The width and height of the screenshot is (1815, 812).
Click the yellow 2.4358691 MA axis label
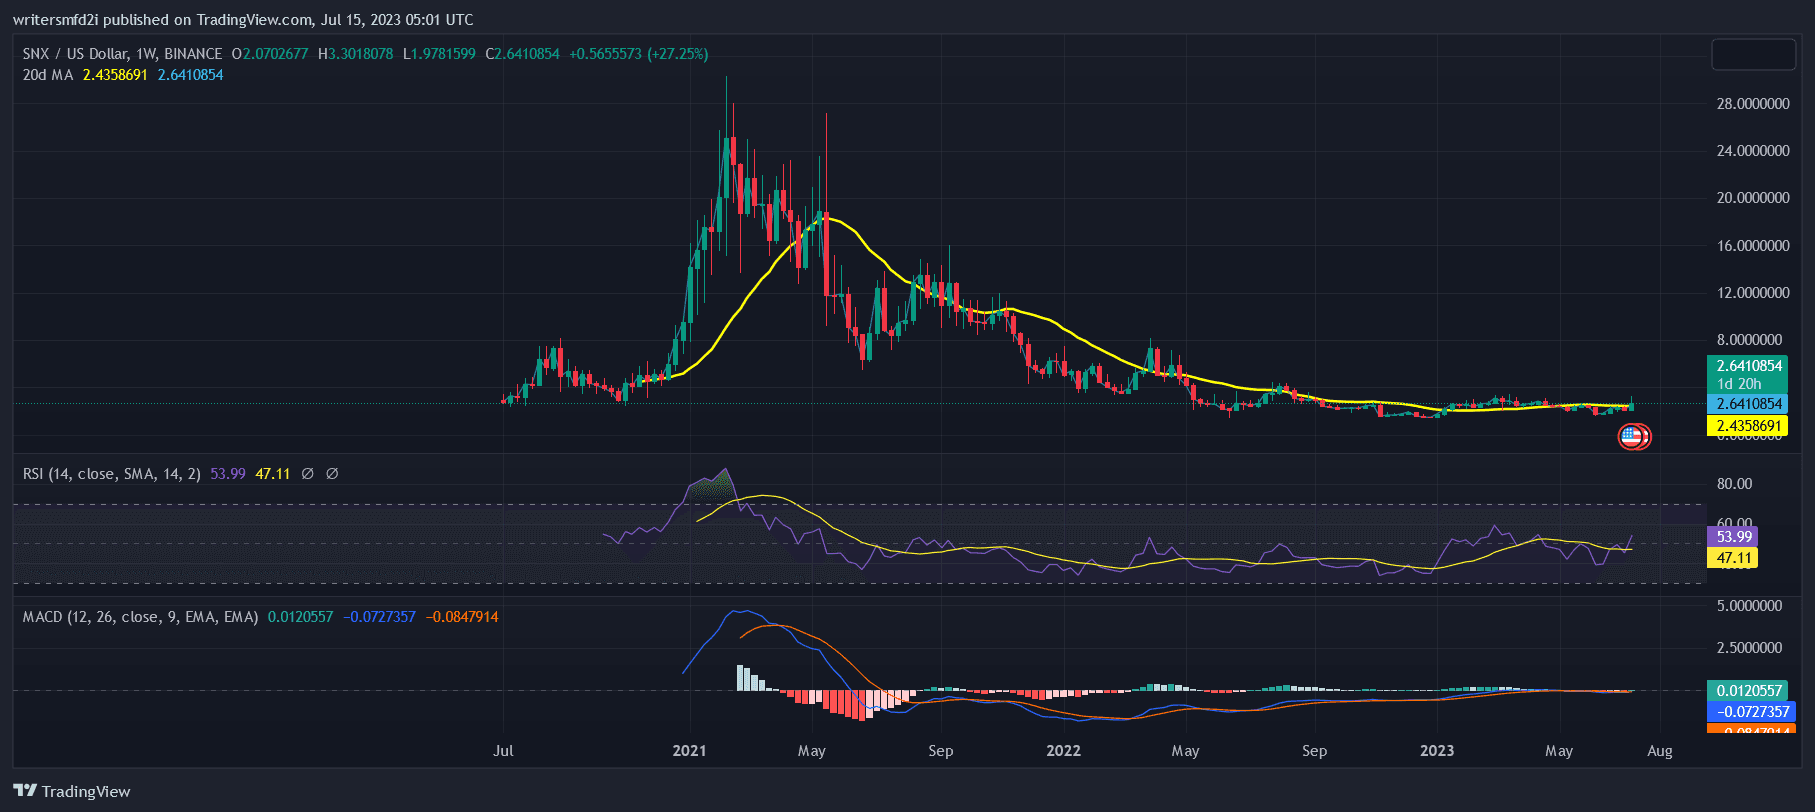click(1749, 426)
